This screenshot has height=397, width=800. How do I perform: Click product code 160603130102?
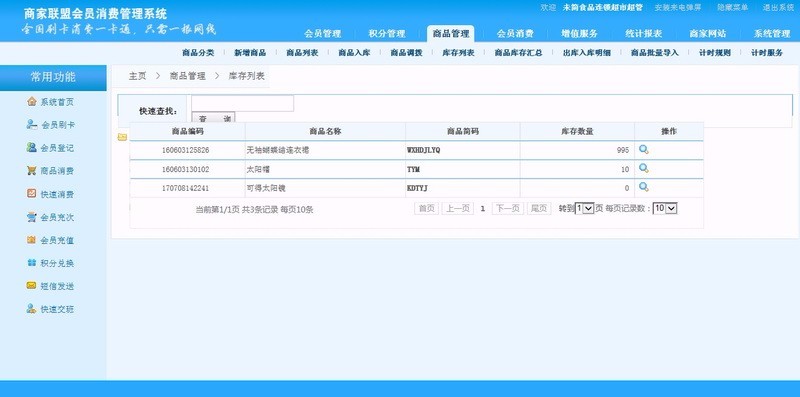coord(185,169)
